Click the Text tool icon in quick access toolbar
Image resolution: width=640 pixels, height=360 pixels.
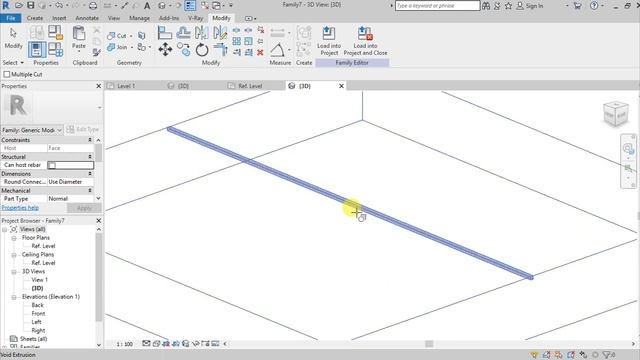[x=147, y=6]
